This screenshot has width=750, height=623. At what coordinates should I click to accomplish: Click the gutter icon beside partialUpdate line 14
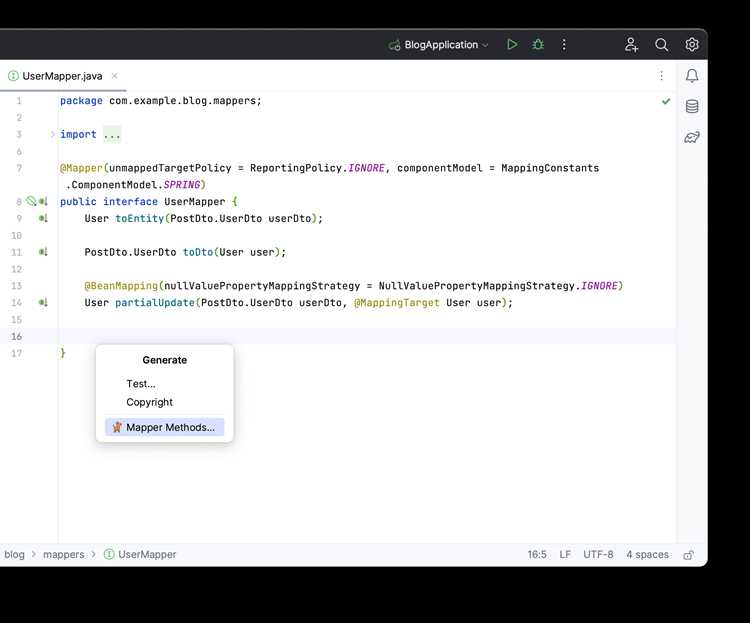(x=43, y=302)
